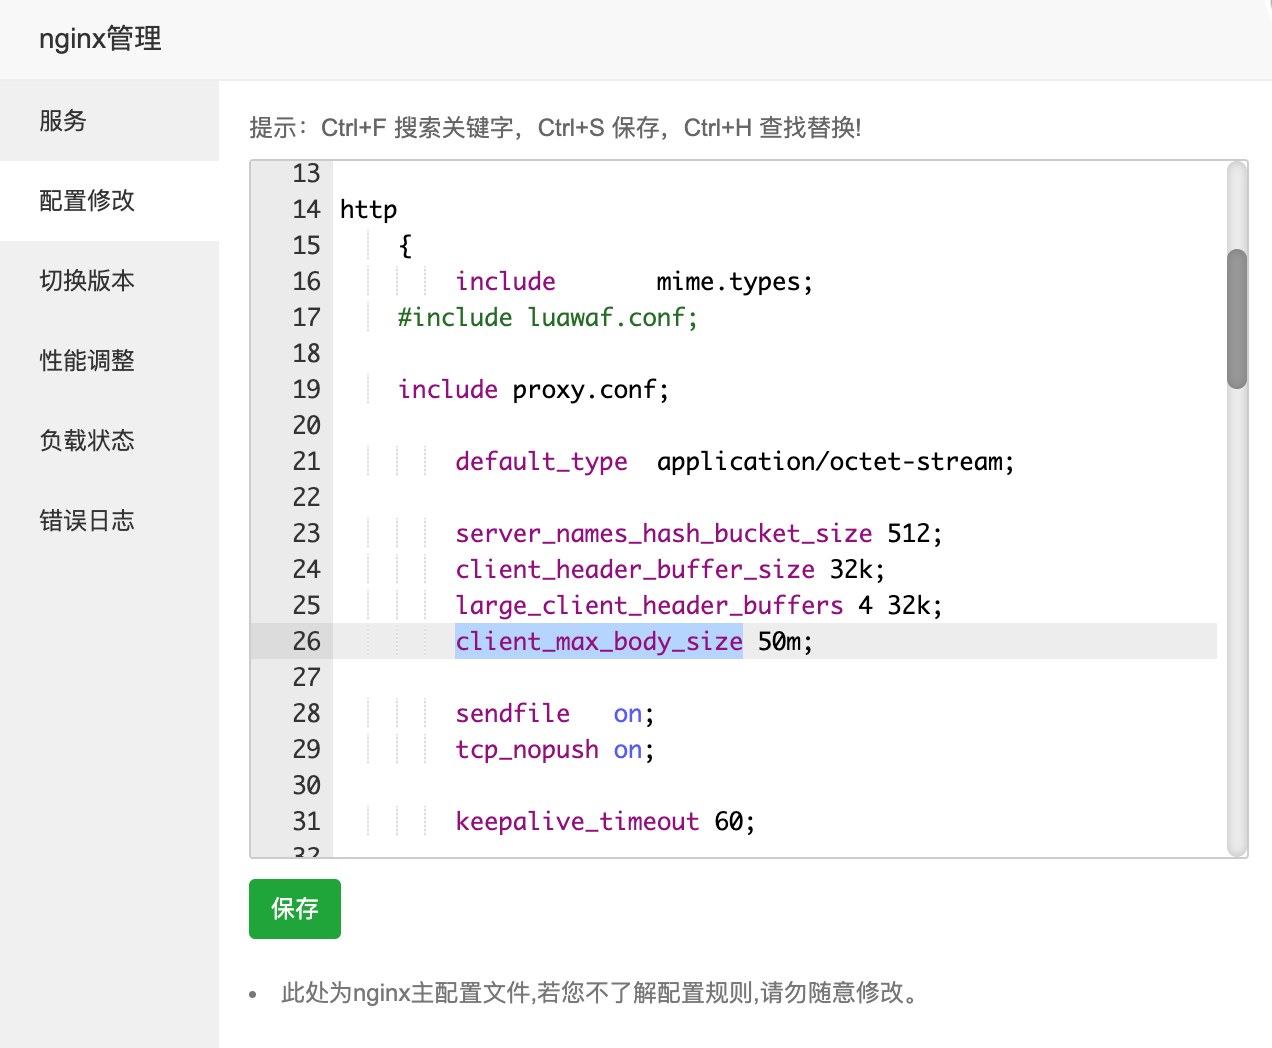Image resolution: width=1272 pixels, height=1048 pixels.
Task: Click line number 14 in the gutter
Action: pos(306,210)
